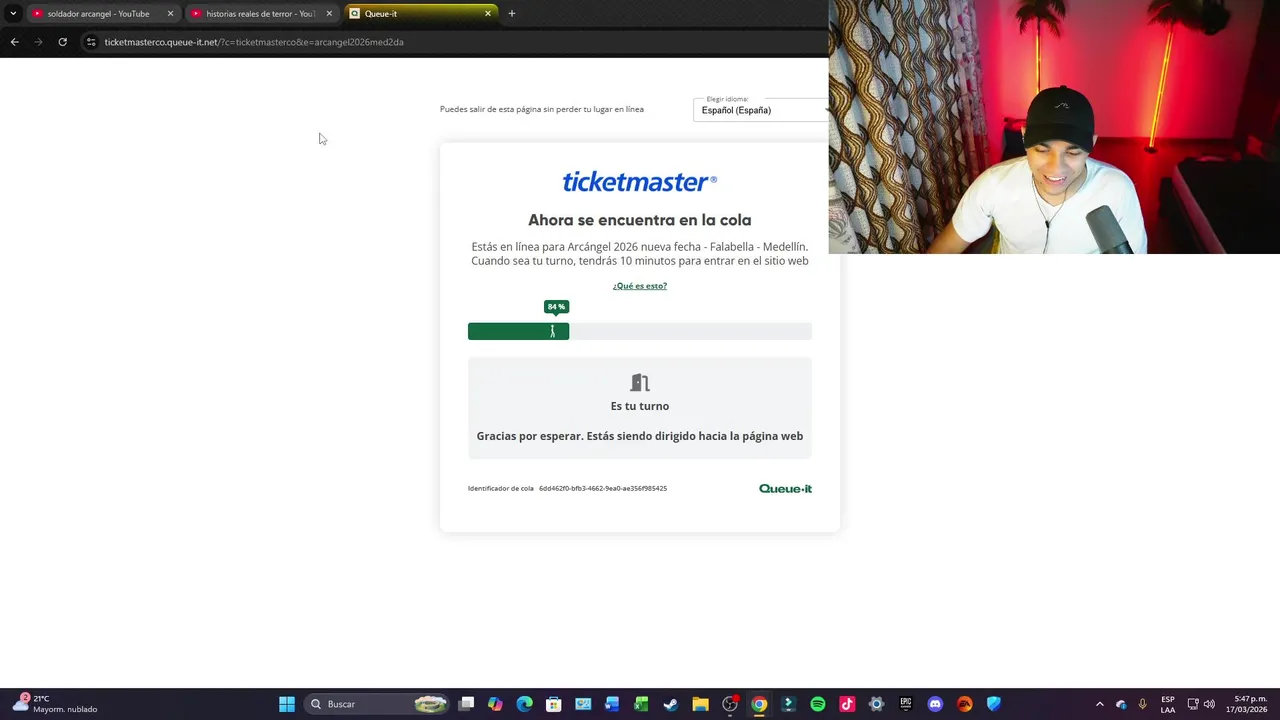Open the network tray icon

coord(1193,704)
